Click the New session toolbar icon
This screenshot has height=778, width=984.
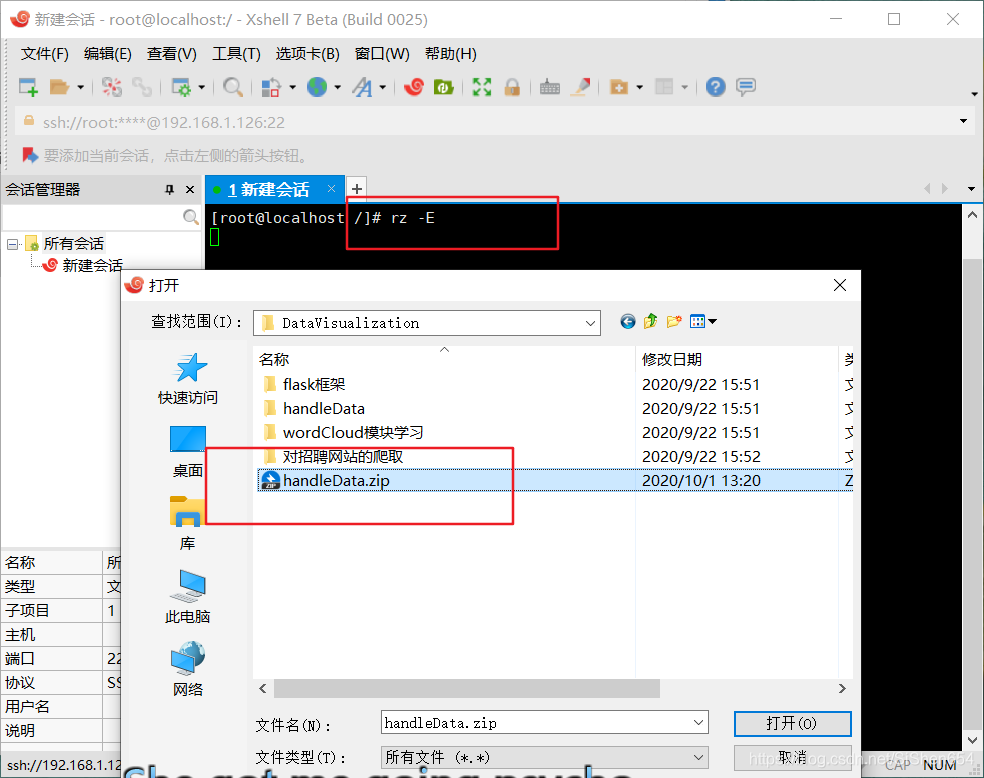click(x=28, y=87)
